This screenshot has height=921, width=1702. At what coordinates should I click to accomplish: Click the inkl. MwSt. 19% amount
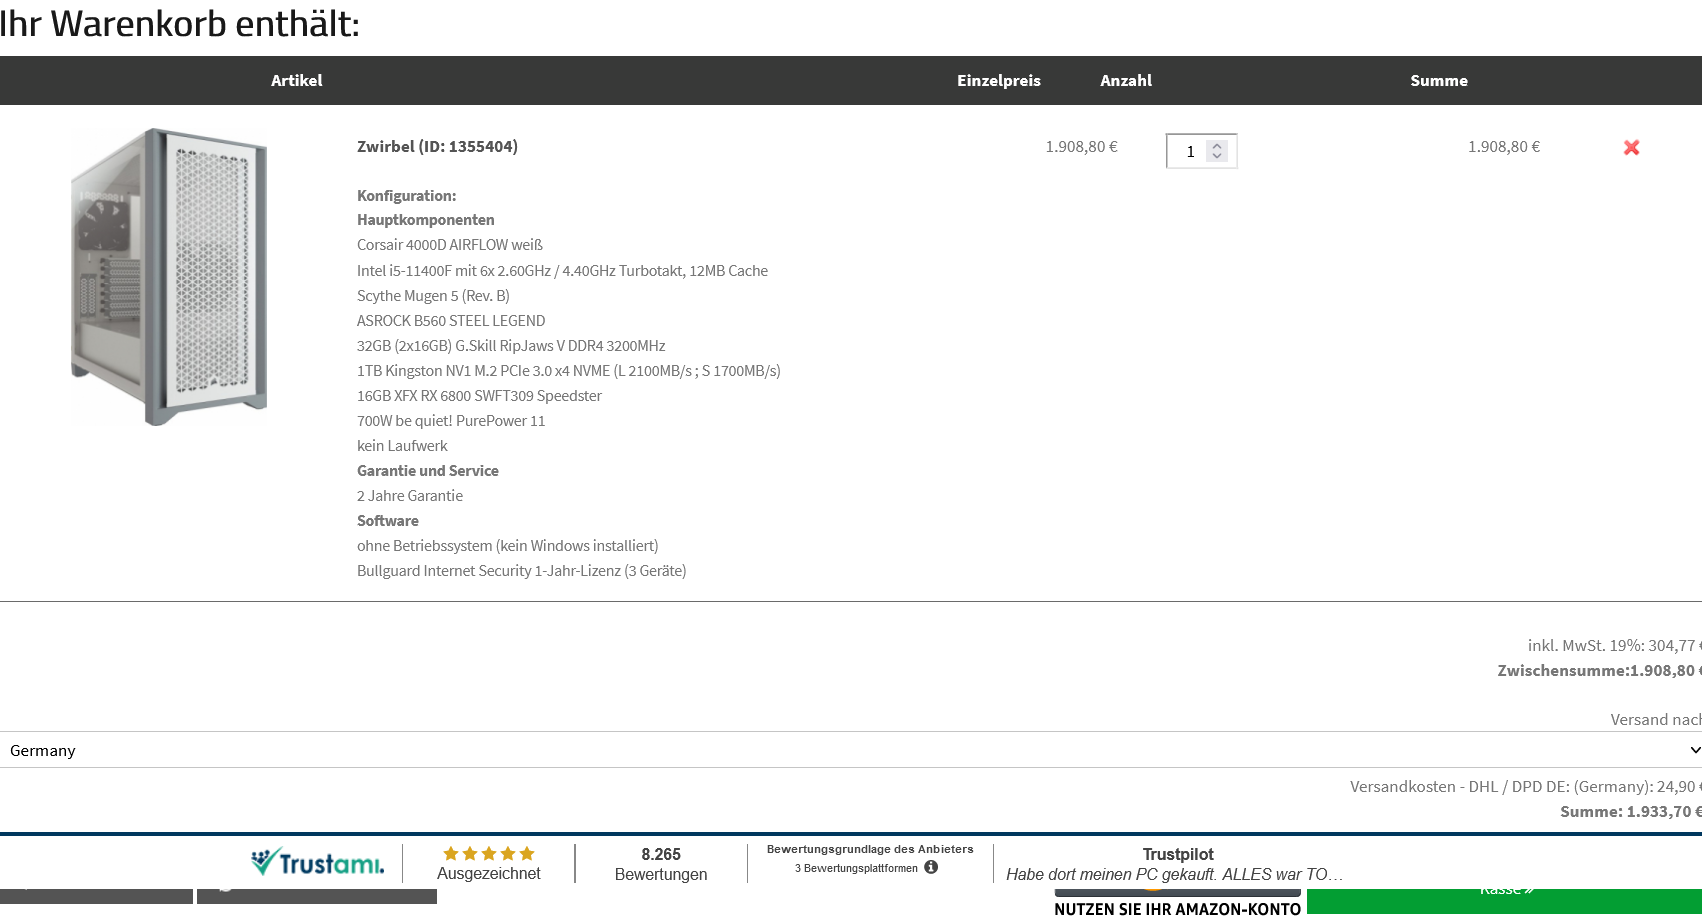point(1614,646)
